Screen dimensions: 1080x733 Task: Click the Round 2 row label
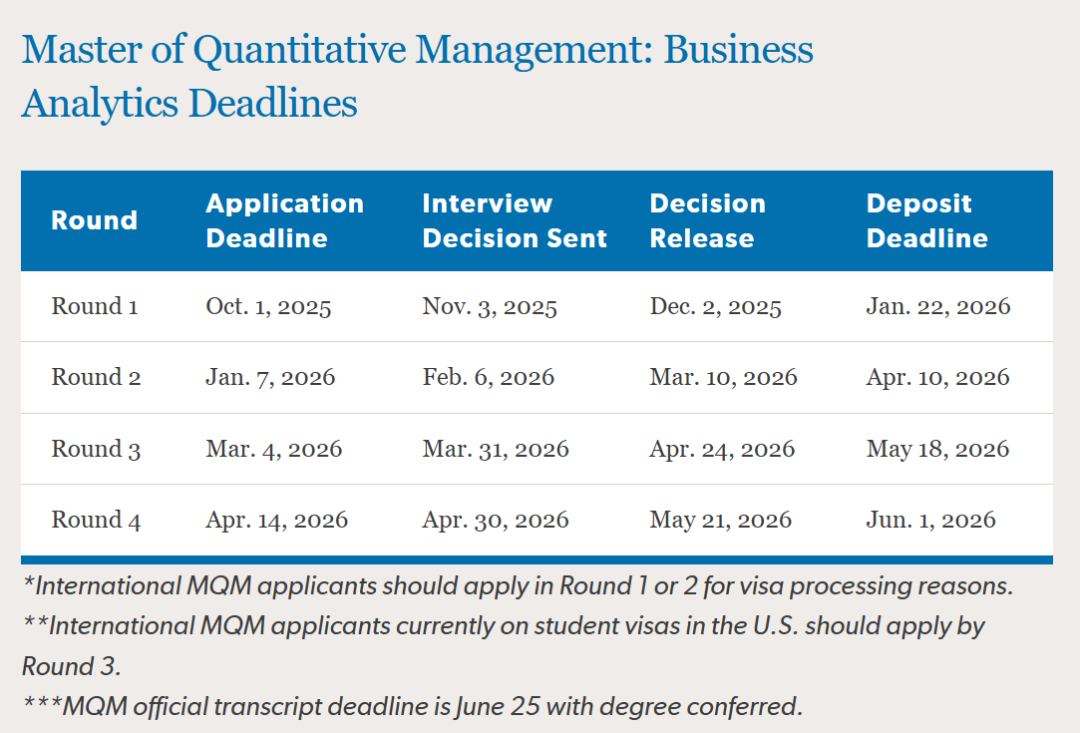coord(96,377)
